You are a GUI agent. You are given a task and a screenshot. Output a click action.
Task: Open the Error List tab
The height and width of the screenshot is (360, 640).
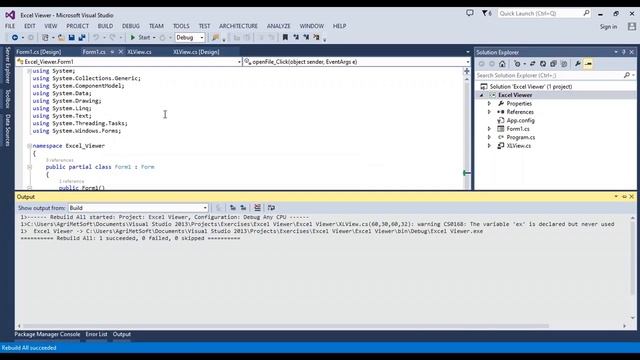click(x=96, y=334)
